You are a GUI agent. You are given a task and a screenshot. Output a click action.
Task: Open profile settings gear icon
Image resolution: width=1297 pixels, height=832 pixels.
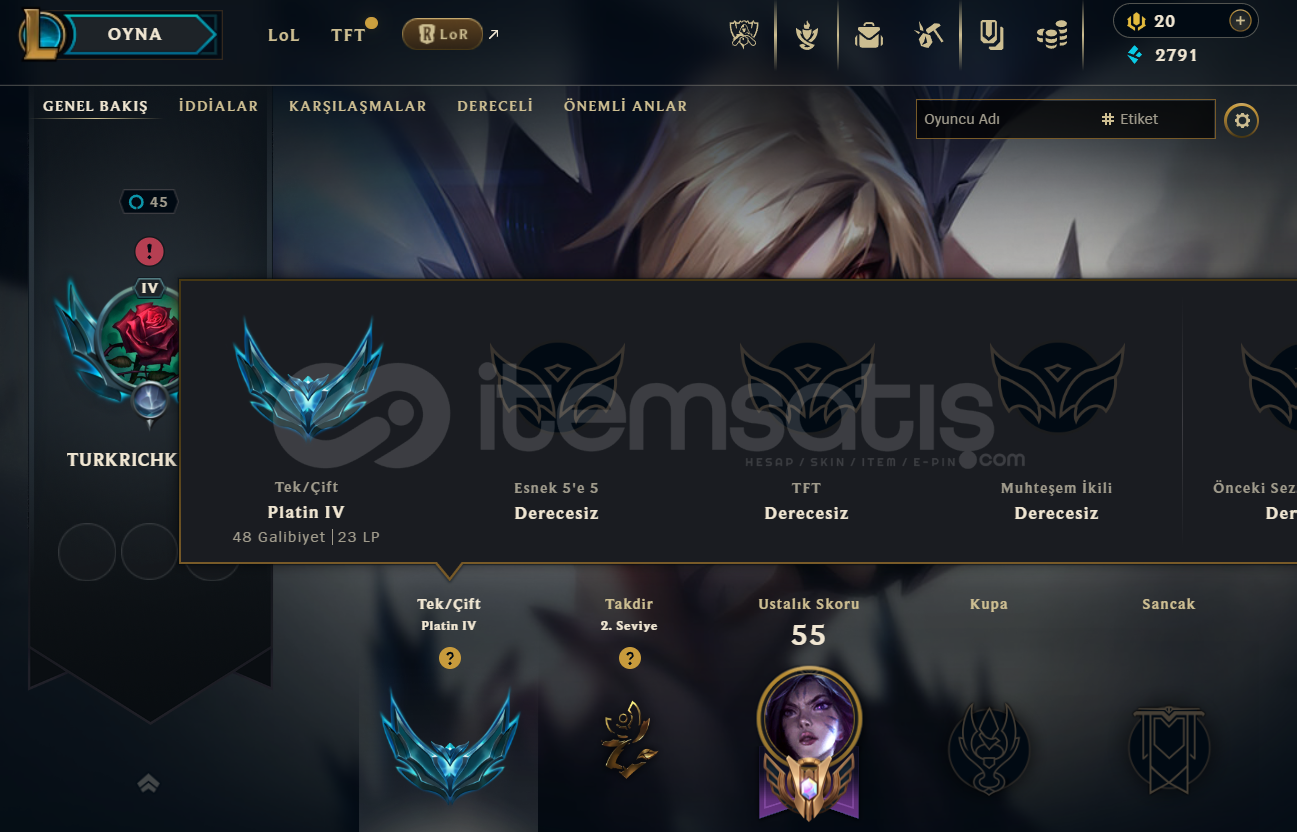pyautogui.click(x=1242, y=120)
